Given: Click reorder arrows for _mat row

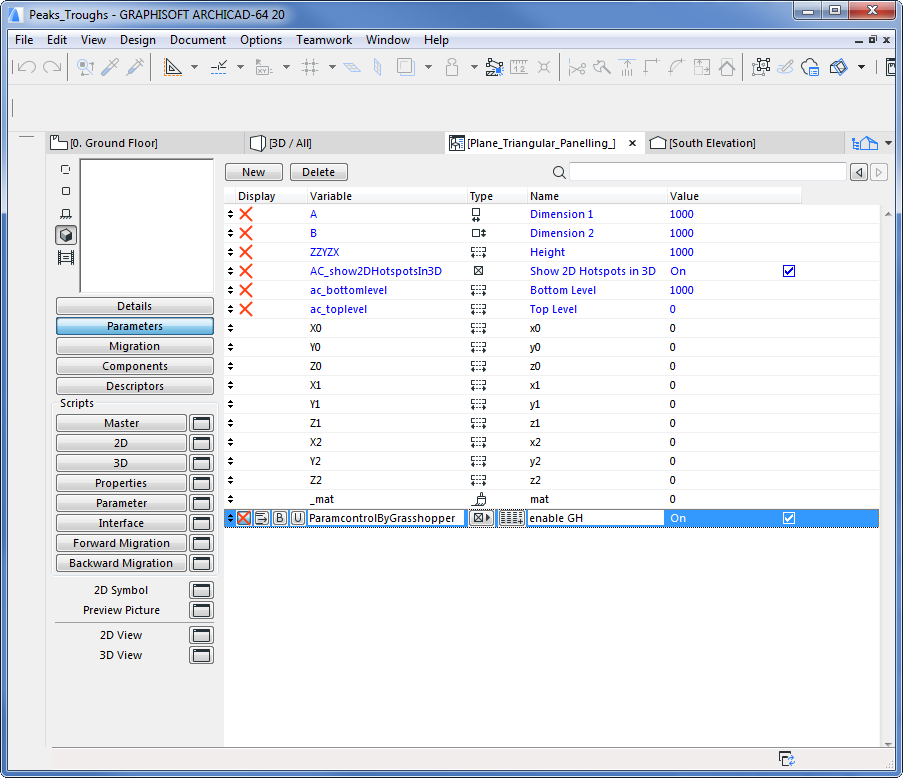Looking at the screenshot, I should [x=230, y=499].
